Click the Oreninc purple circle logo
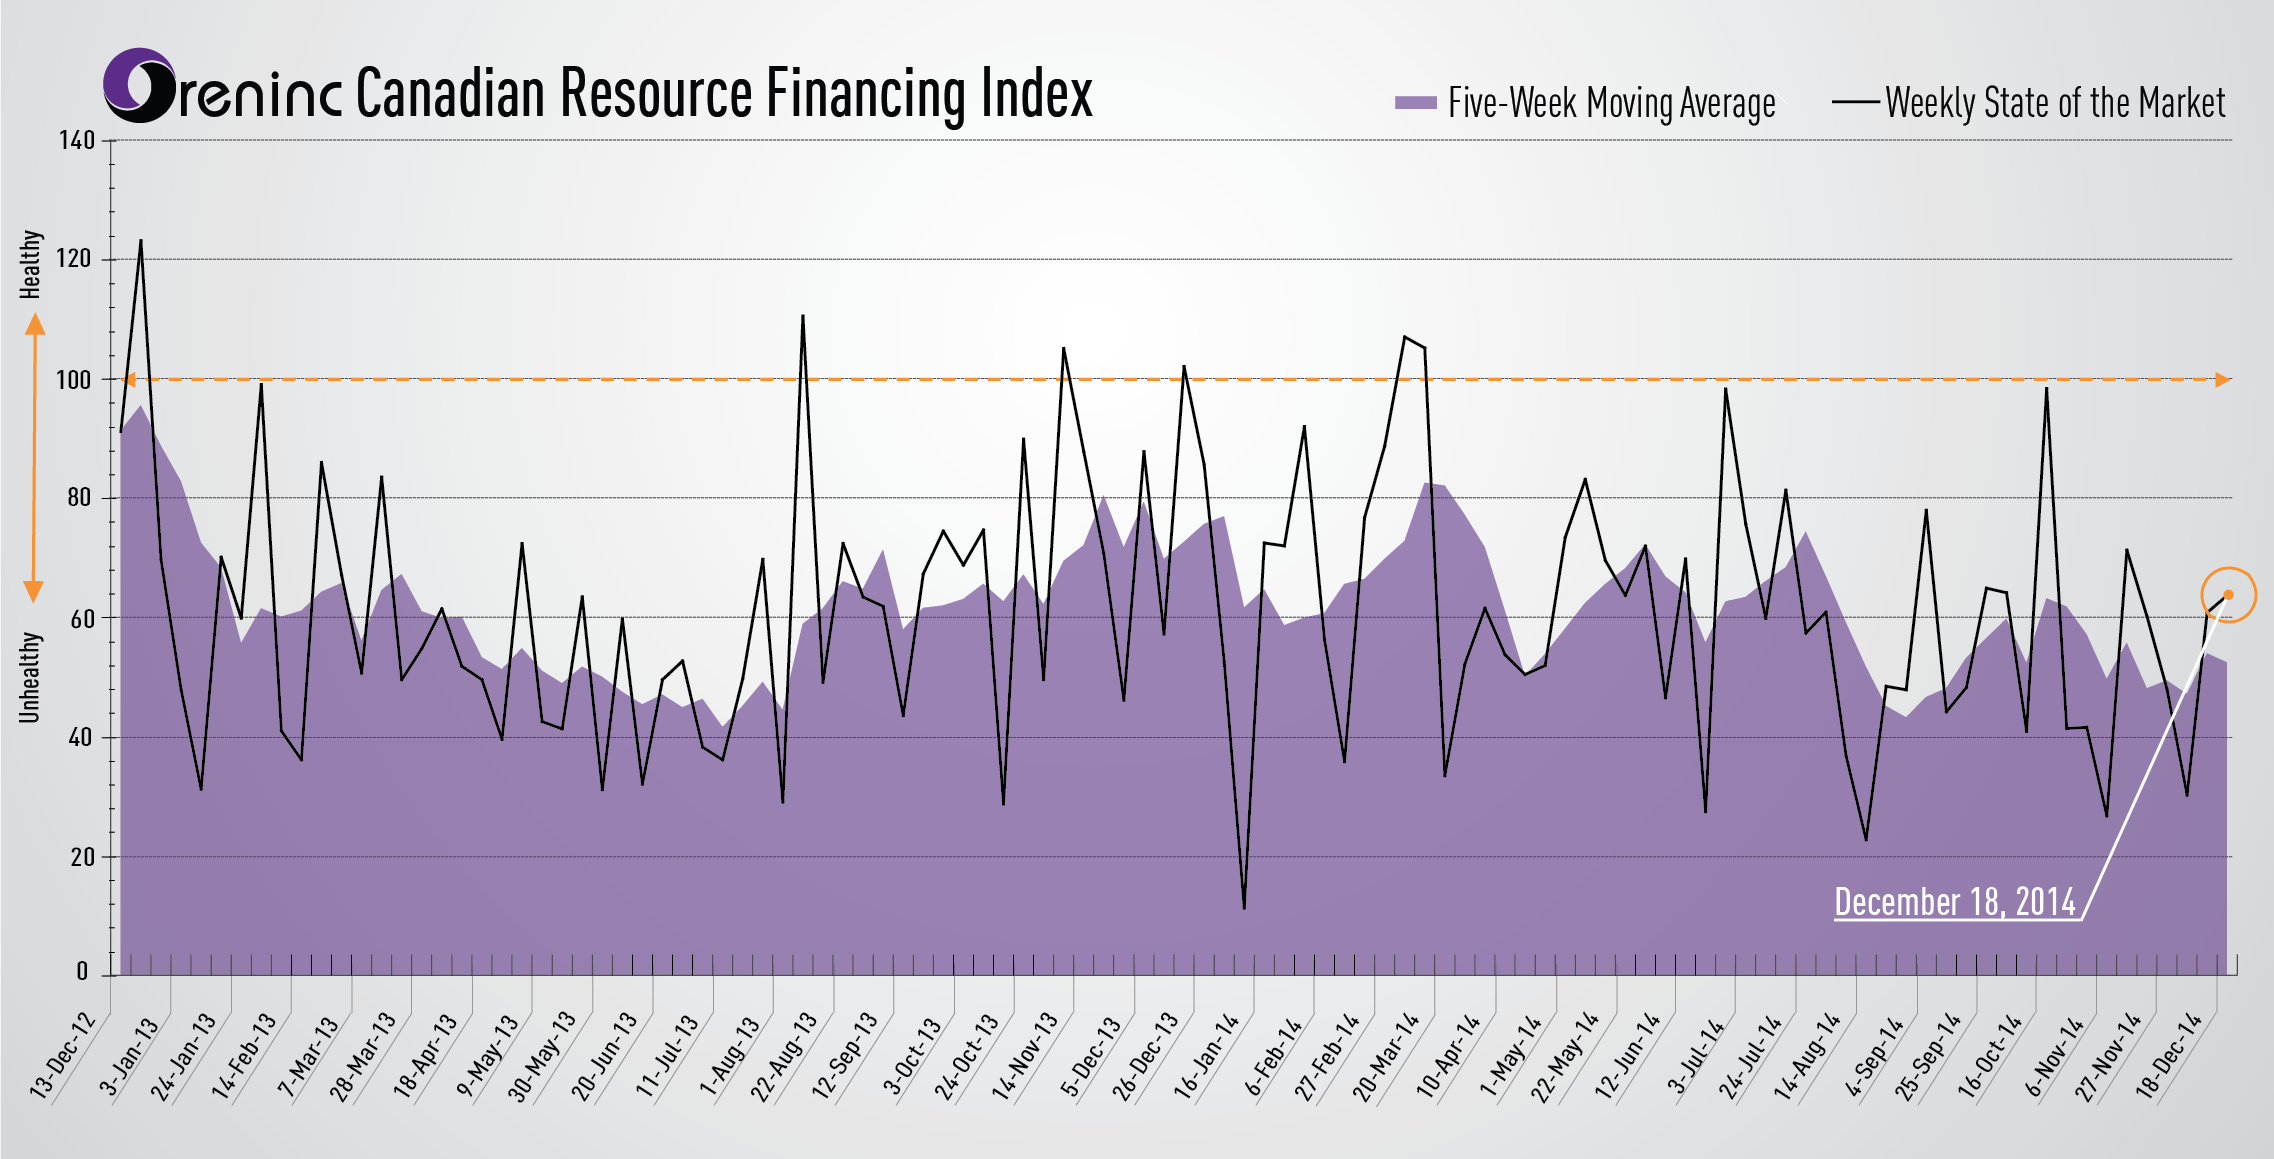 (140, 85)
